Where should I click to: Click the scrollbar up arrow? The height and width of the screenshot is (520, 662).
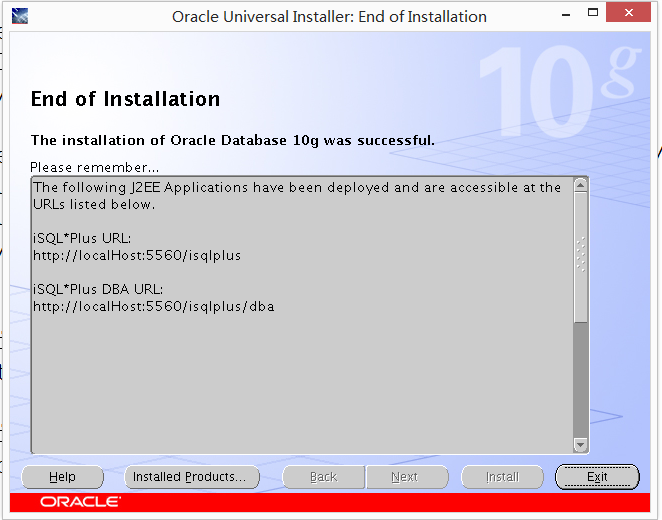click(581, 185)
